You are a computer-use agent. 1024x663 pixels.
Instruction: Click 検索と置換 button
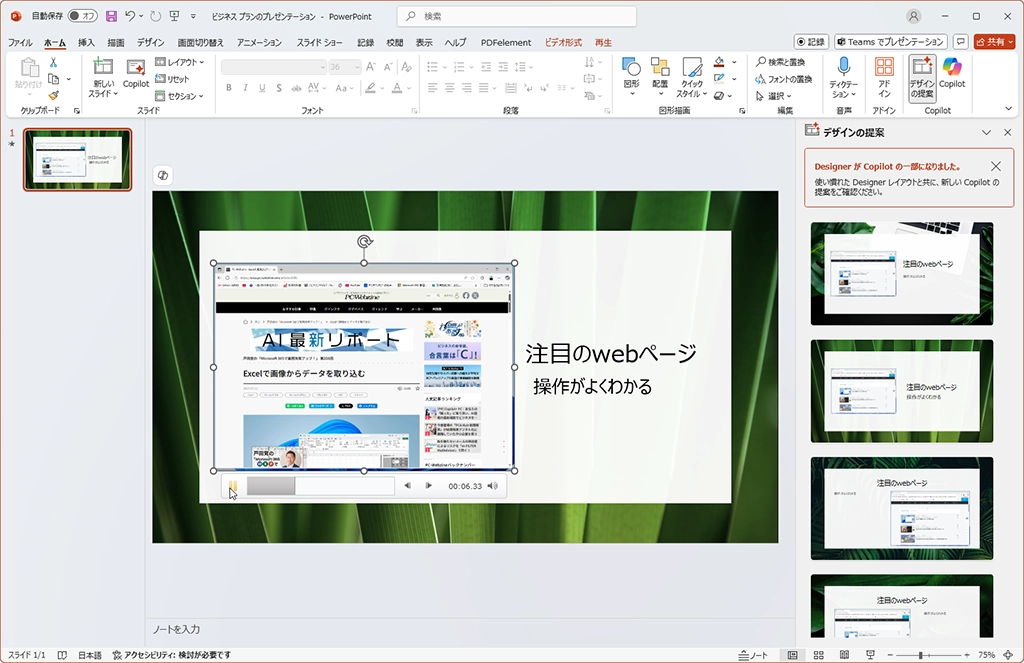click(x=780, y=62)
